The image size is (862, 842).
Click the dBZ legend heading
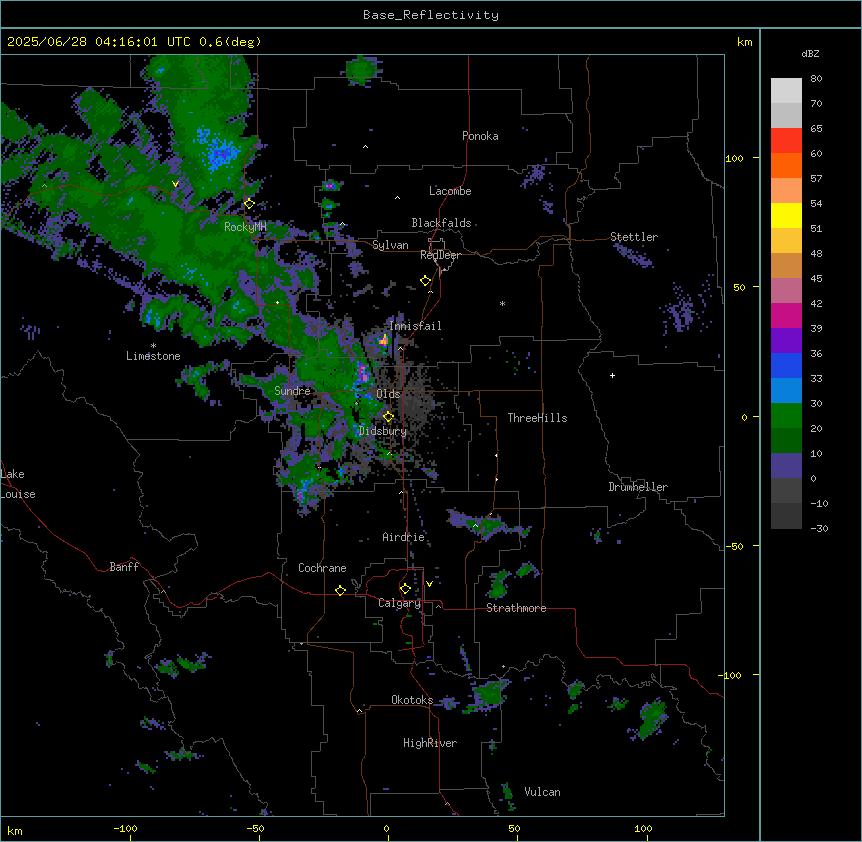[810, 53]
